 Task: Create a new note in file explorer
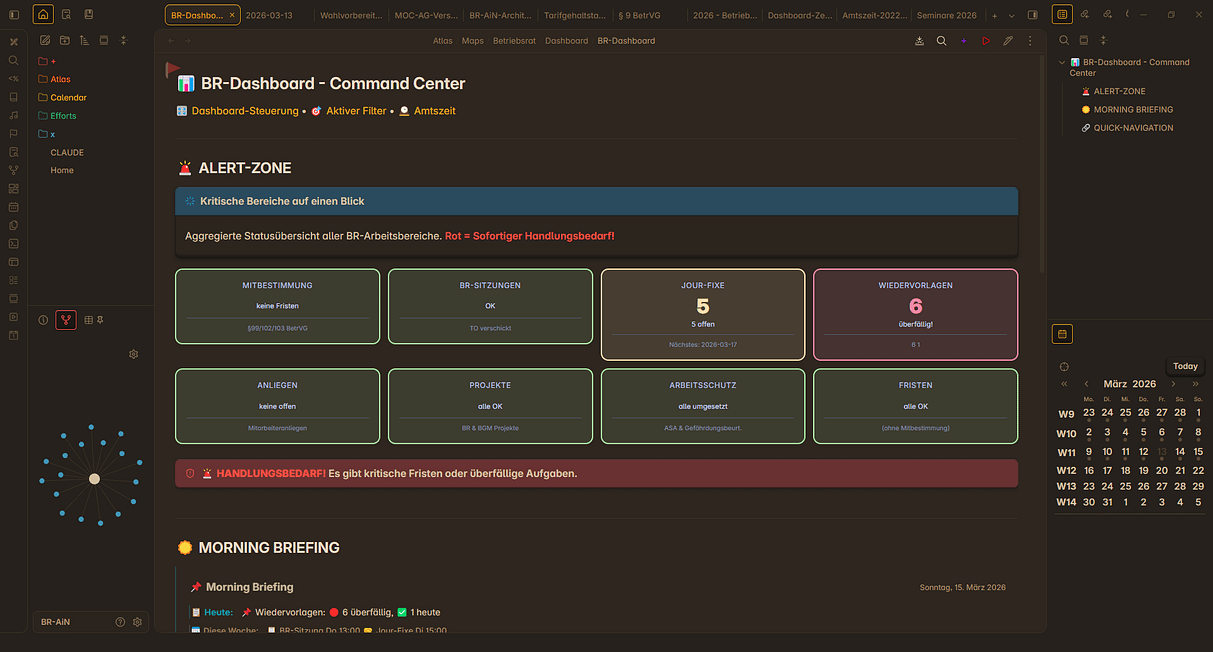(45, 40)
